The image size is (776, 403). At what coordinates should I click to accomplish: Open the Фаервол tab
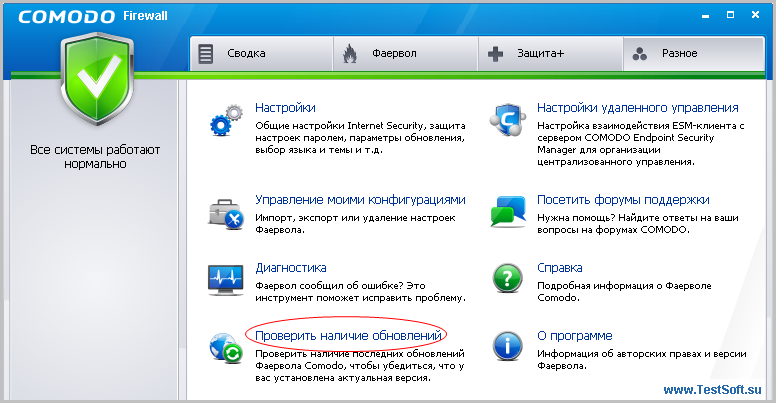coord(405,53)
